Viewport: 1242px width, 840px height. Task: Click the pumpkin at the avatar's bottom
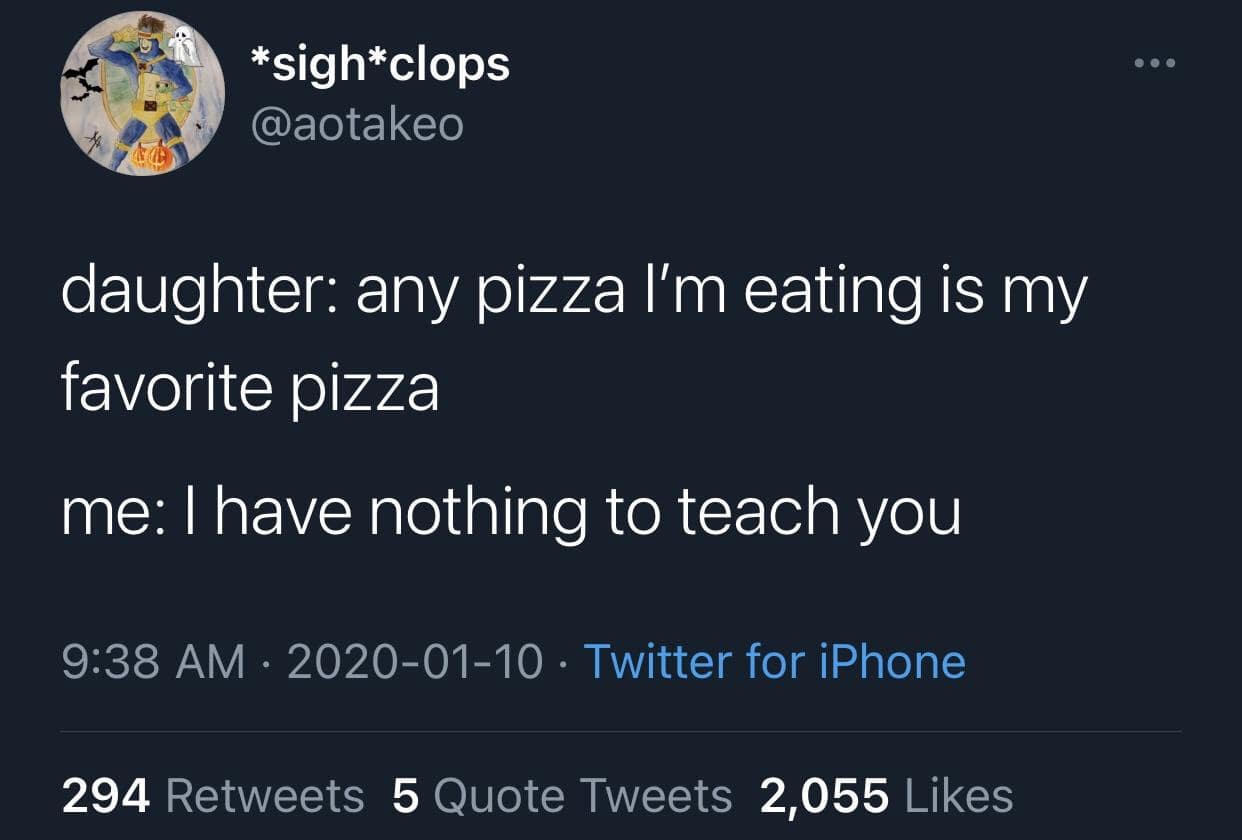(x=156, y=156)
